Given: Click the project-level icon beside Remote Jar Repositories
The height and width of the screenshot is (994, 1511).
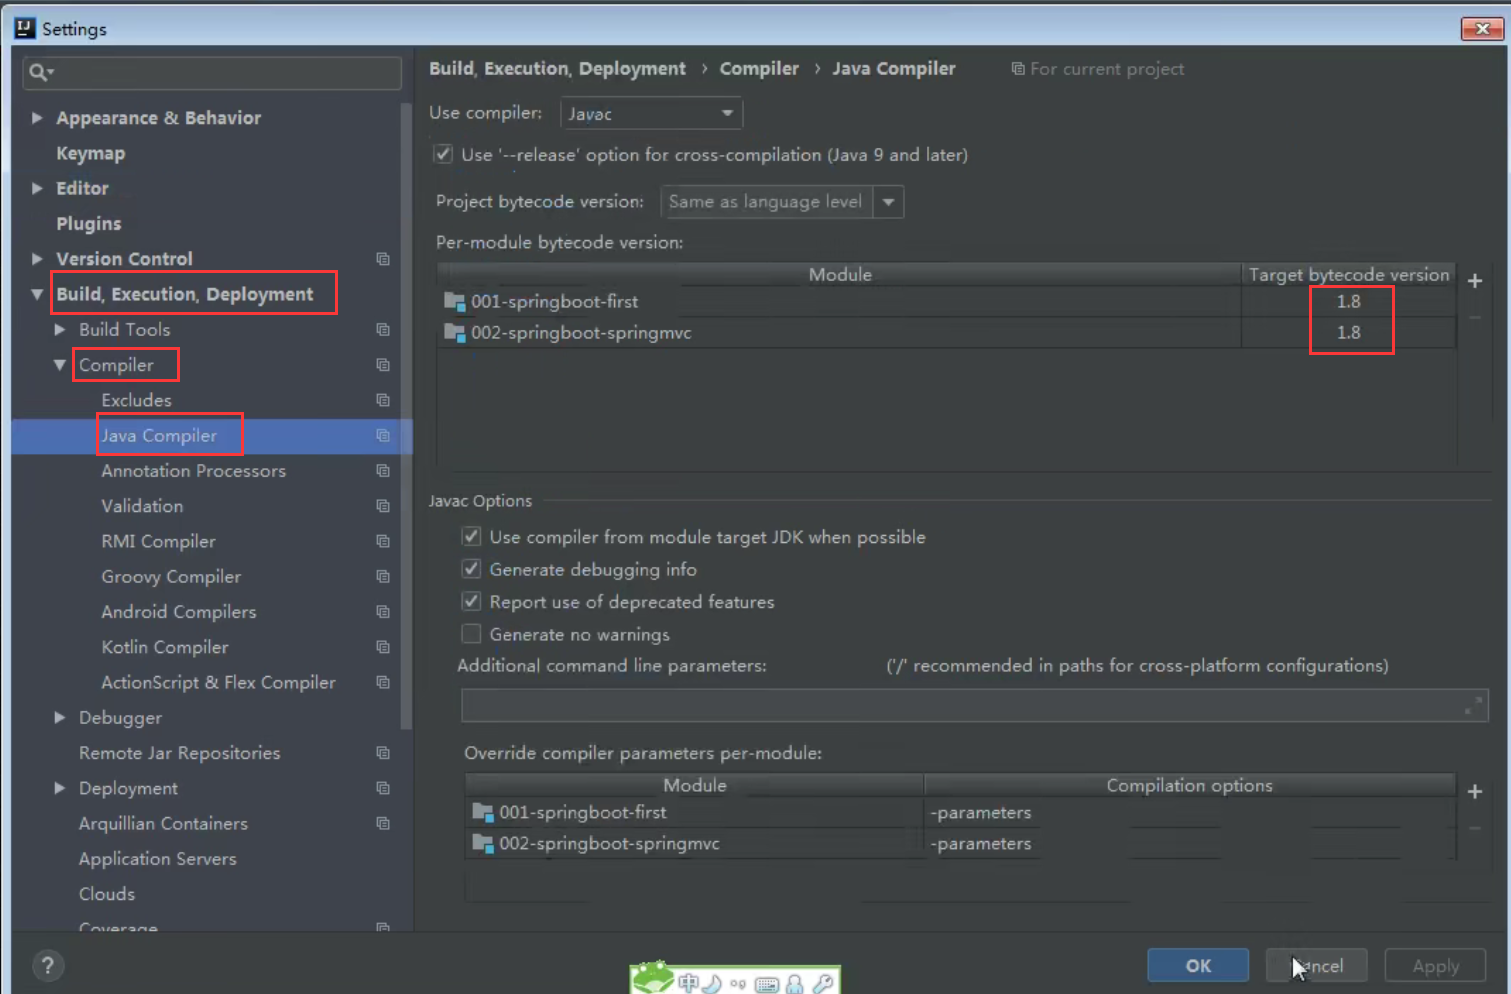Looking at the screenshot, I should tap(383, 753).
